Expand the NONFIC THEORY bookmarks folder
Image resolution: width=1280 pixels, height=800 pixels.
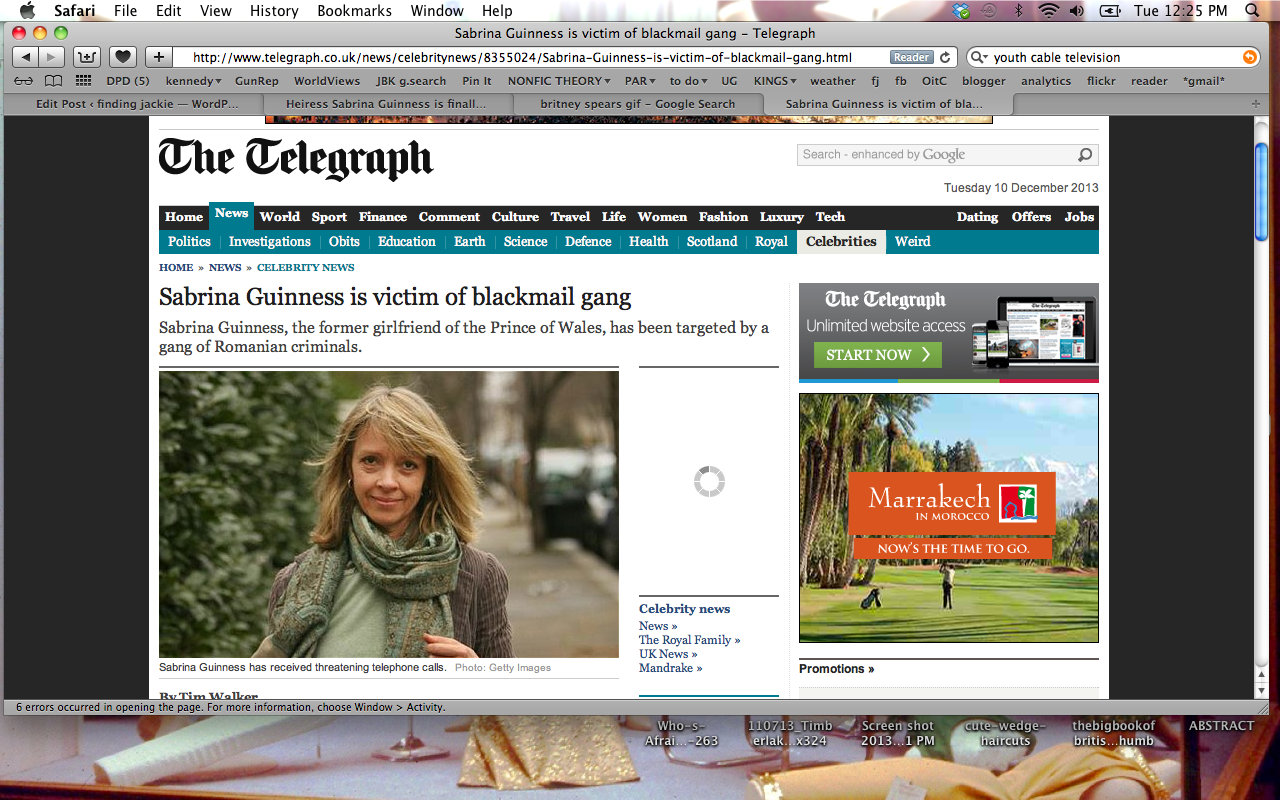559,81
